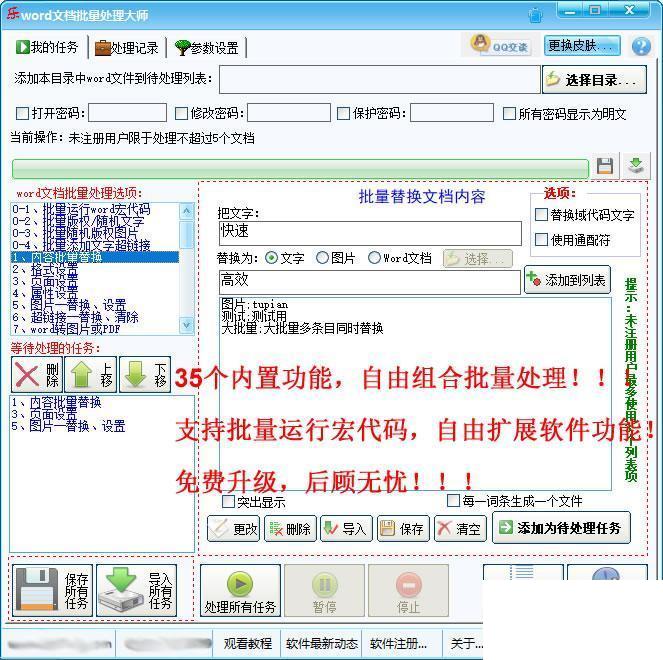
Task: Click the 把文字 field containing 快速
Action: tap(370, 233)
